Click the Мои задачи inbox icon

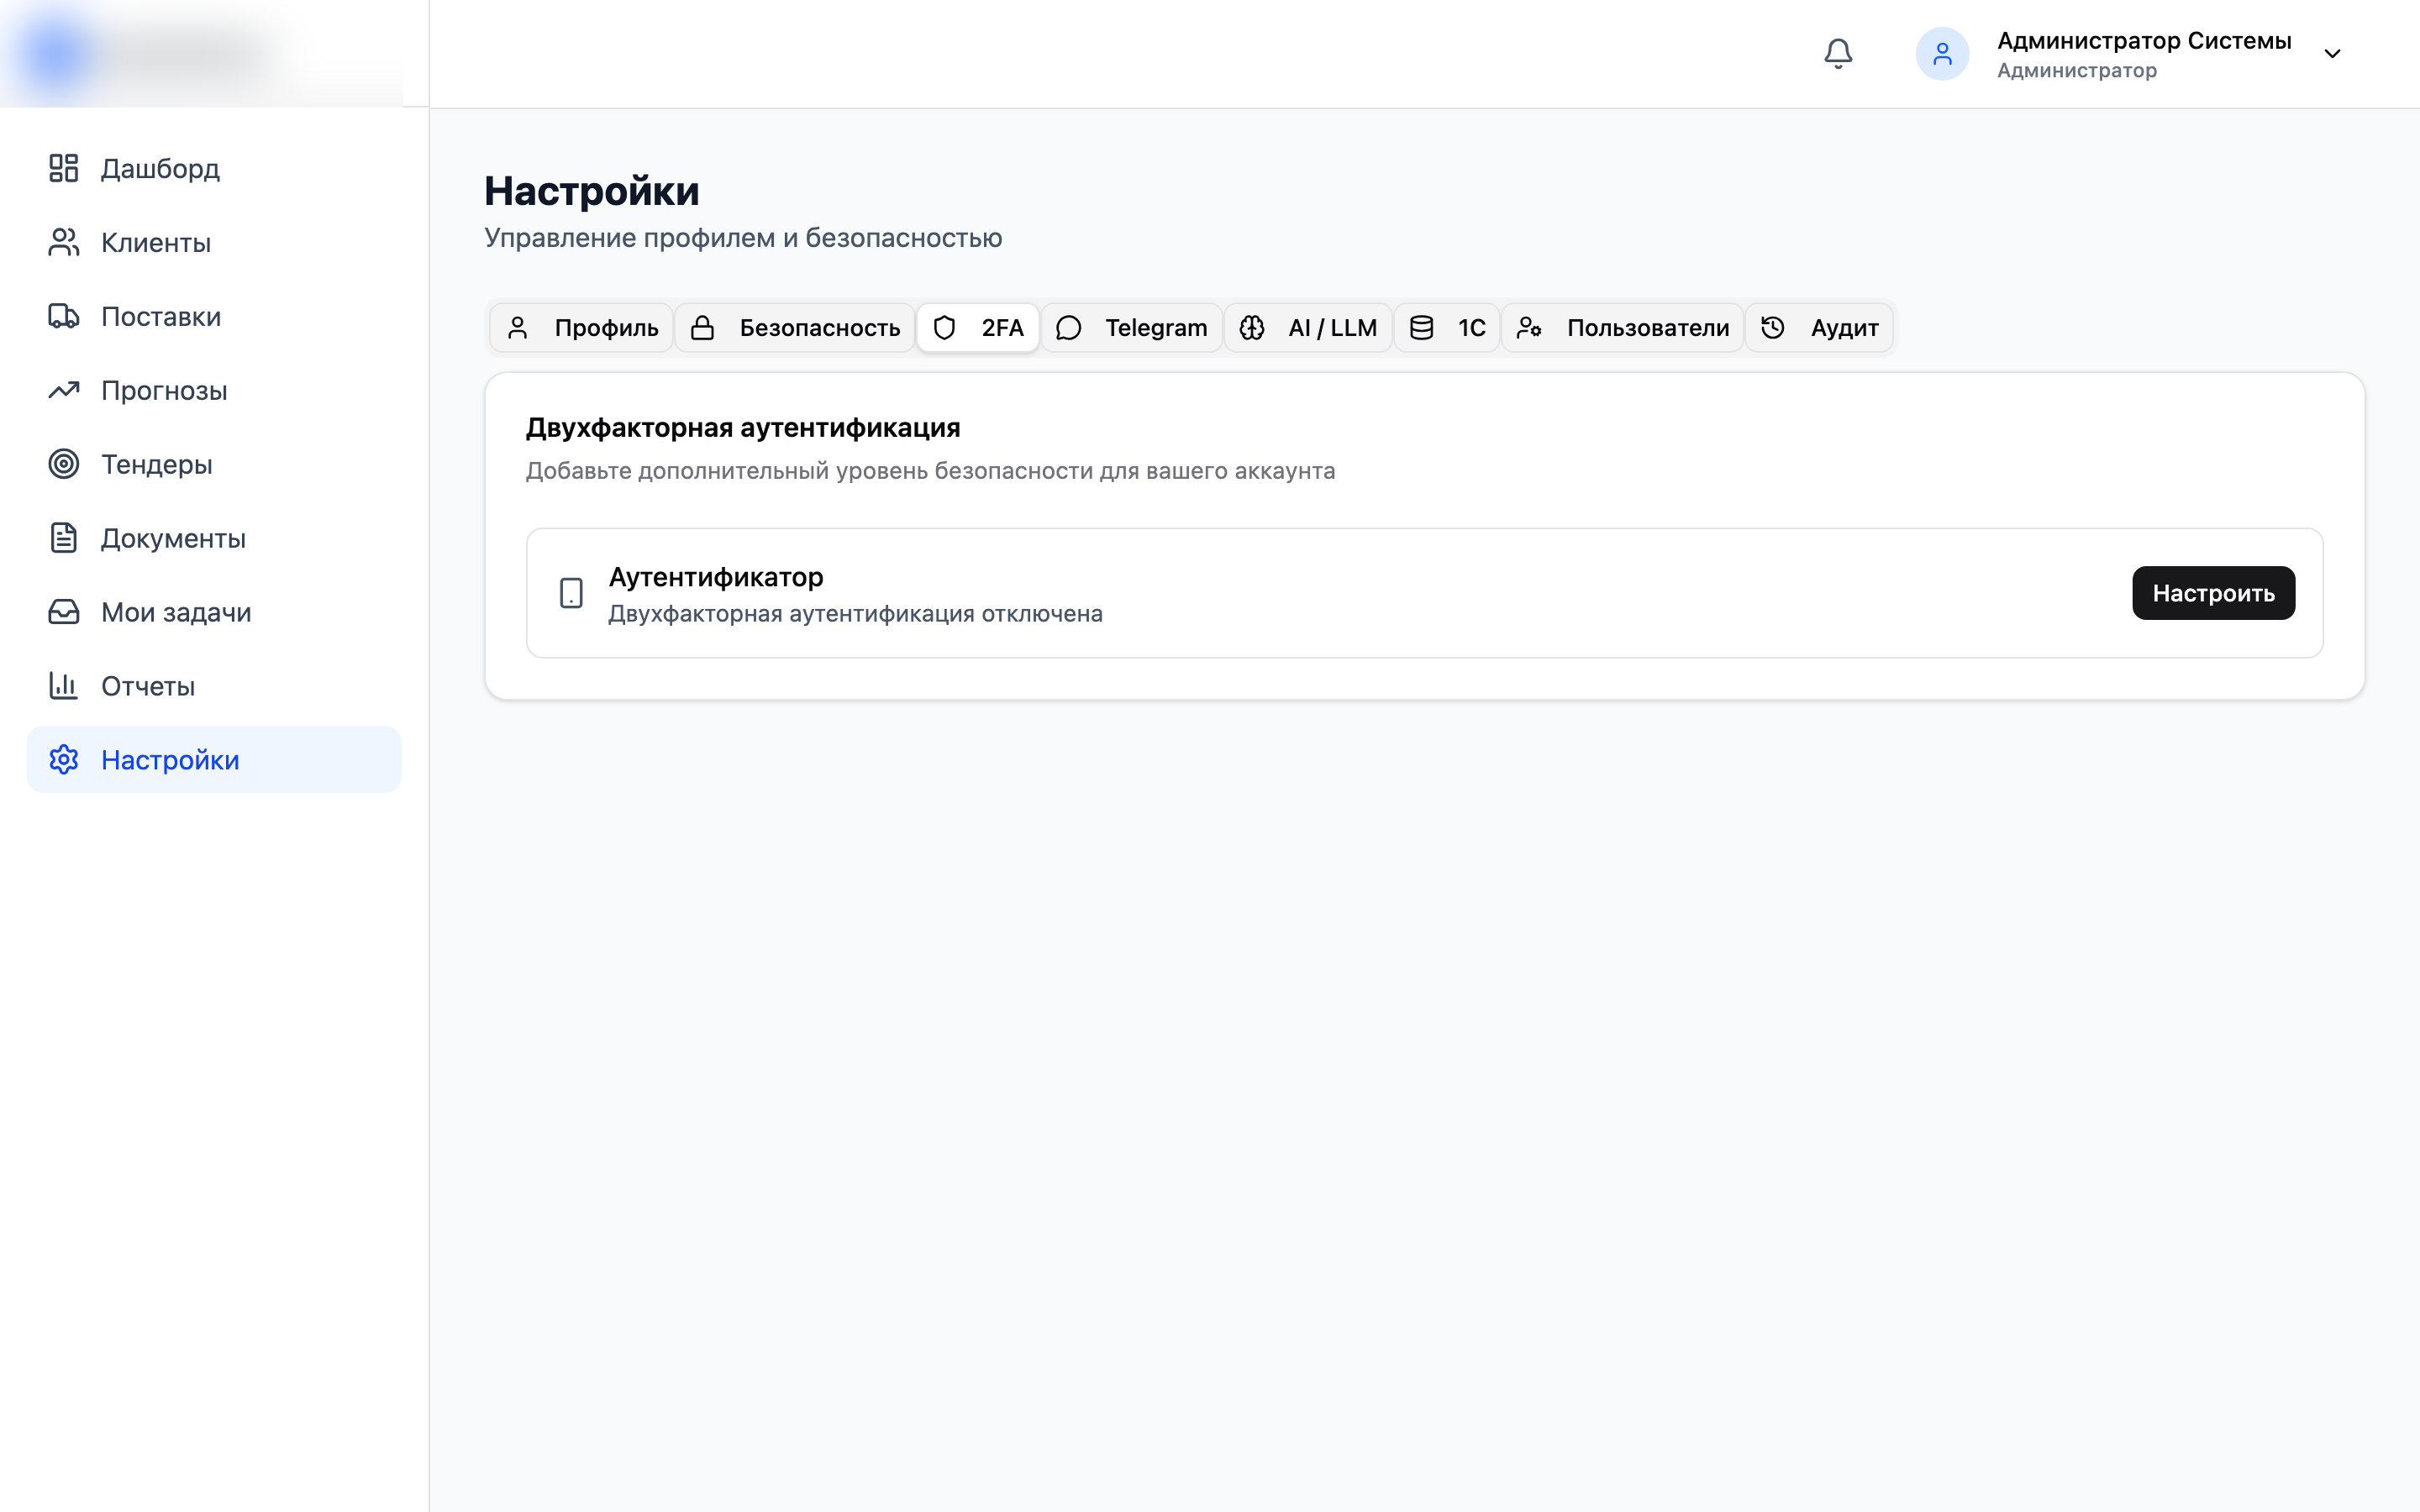click(x=64, y=612)
